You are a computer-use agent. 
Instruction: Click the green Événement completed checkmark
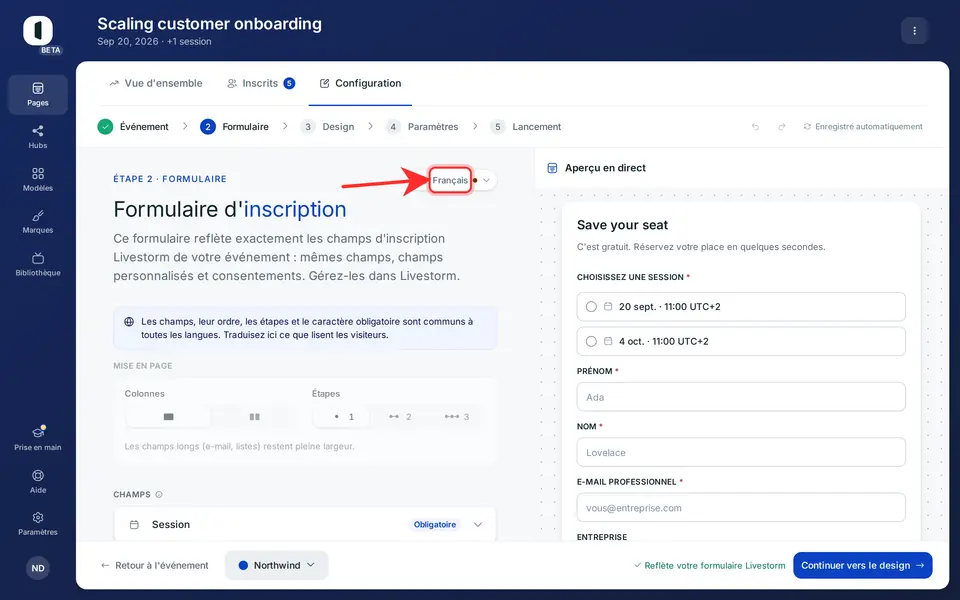coord(105,127)
